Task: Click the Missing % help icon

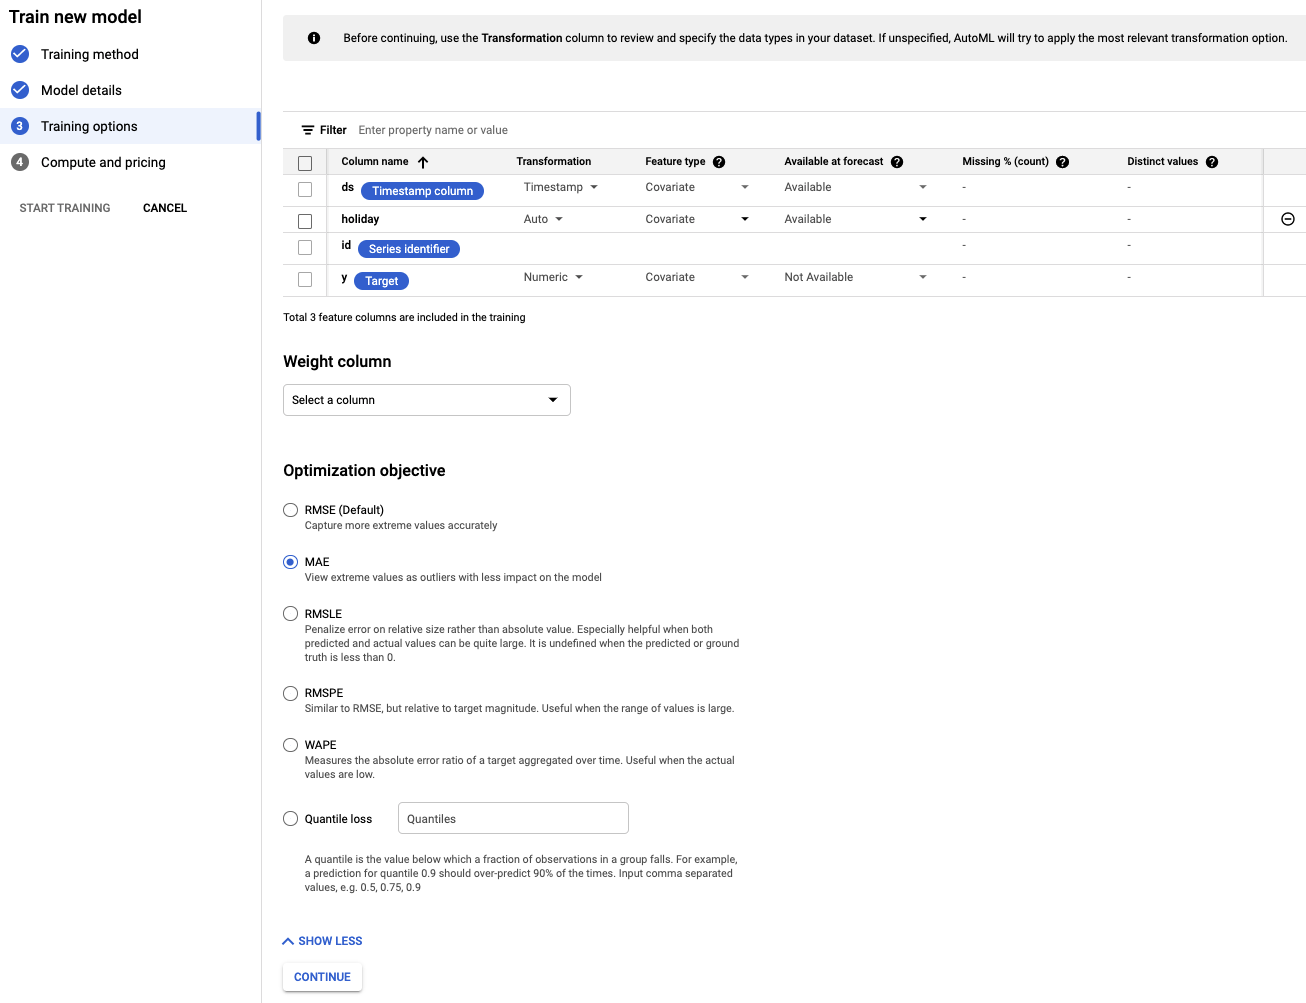Action: [1062, 162]
